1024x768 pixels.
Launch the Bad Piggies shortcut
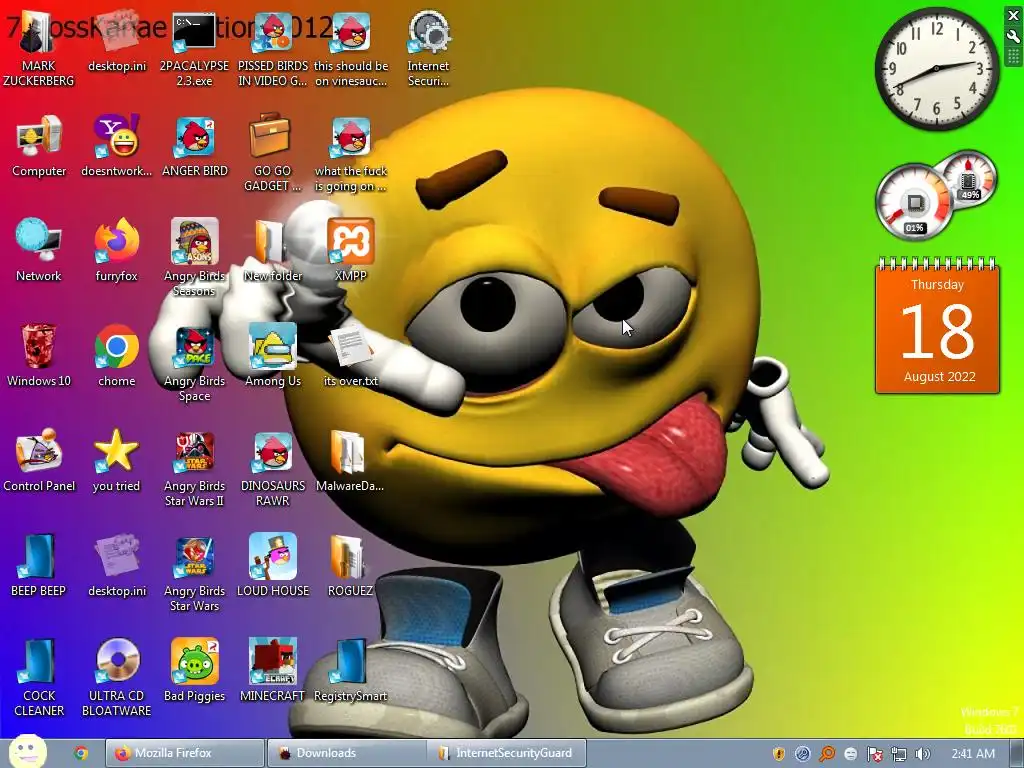(x=194, y=671)
